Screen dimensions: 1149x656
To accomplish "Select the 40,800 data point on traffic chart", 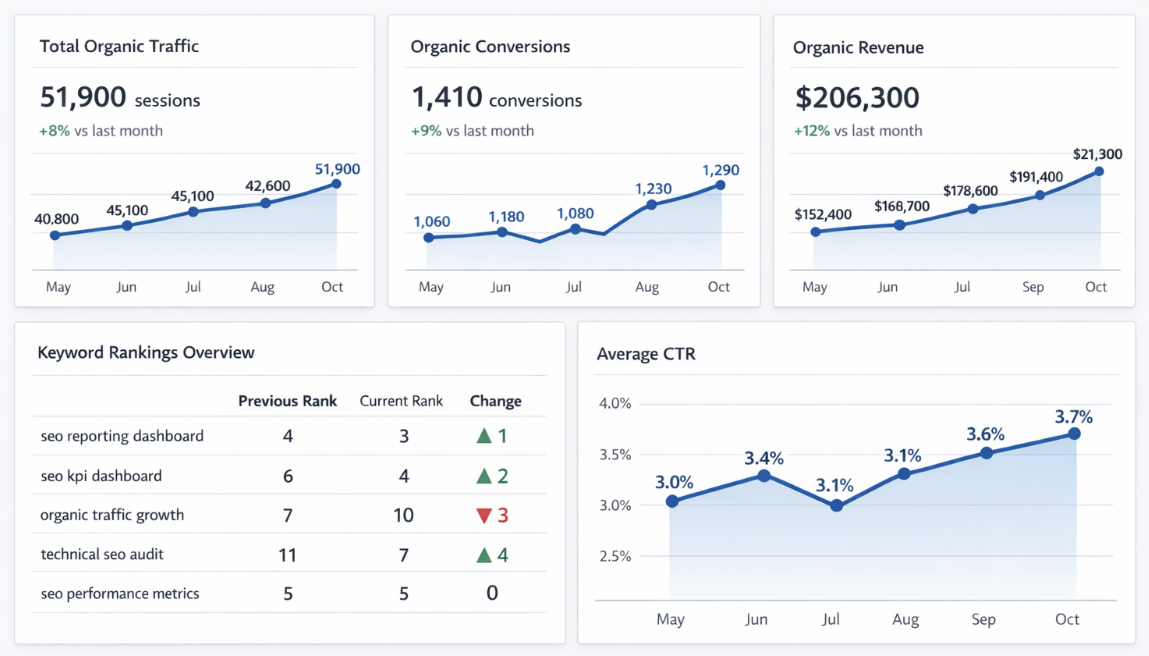I will (55, 235).
